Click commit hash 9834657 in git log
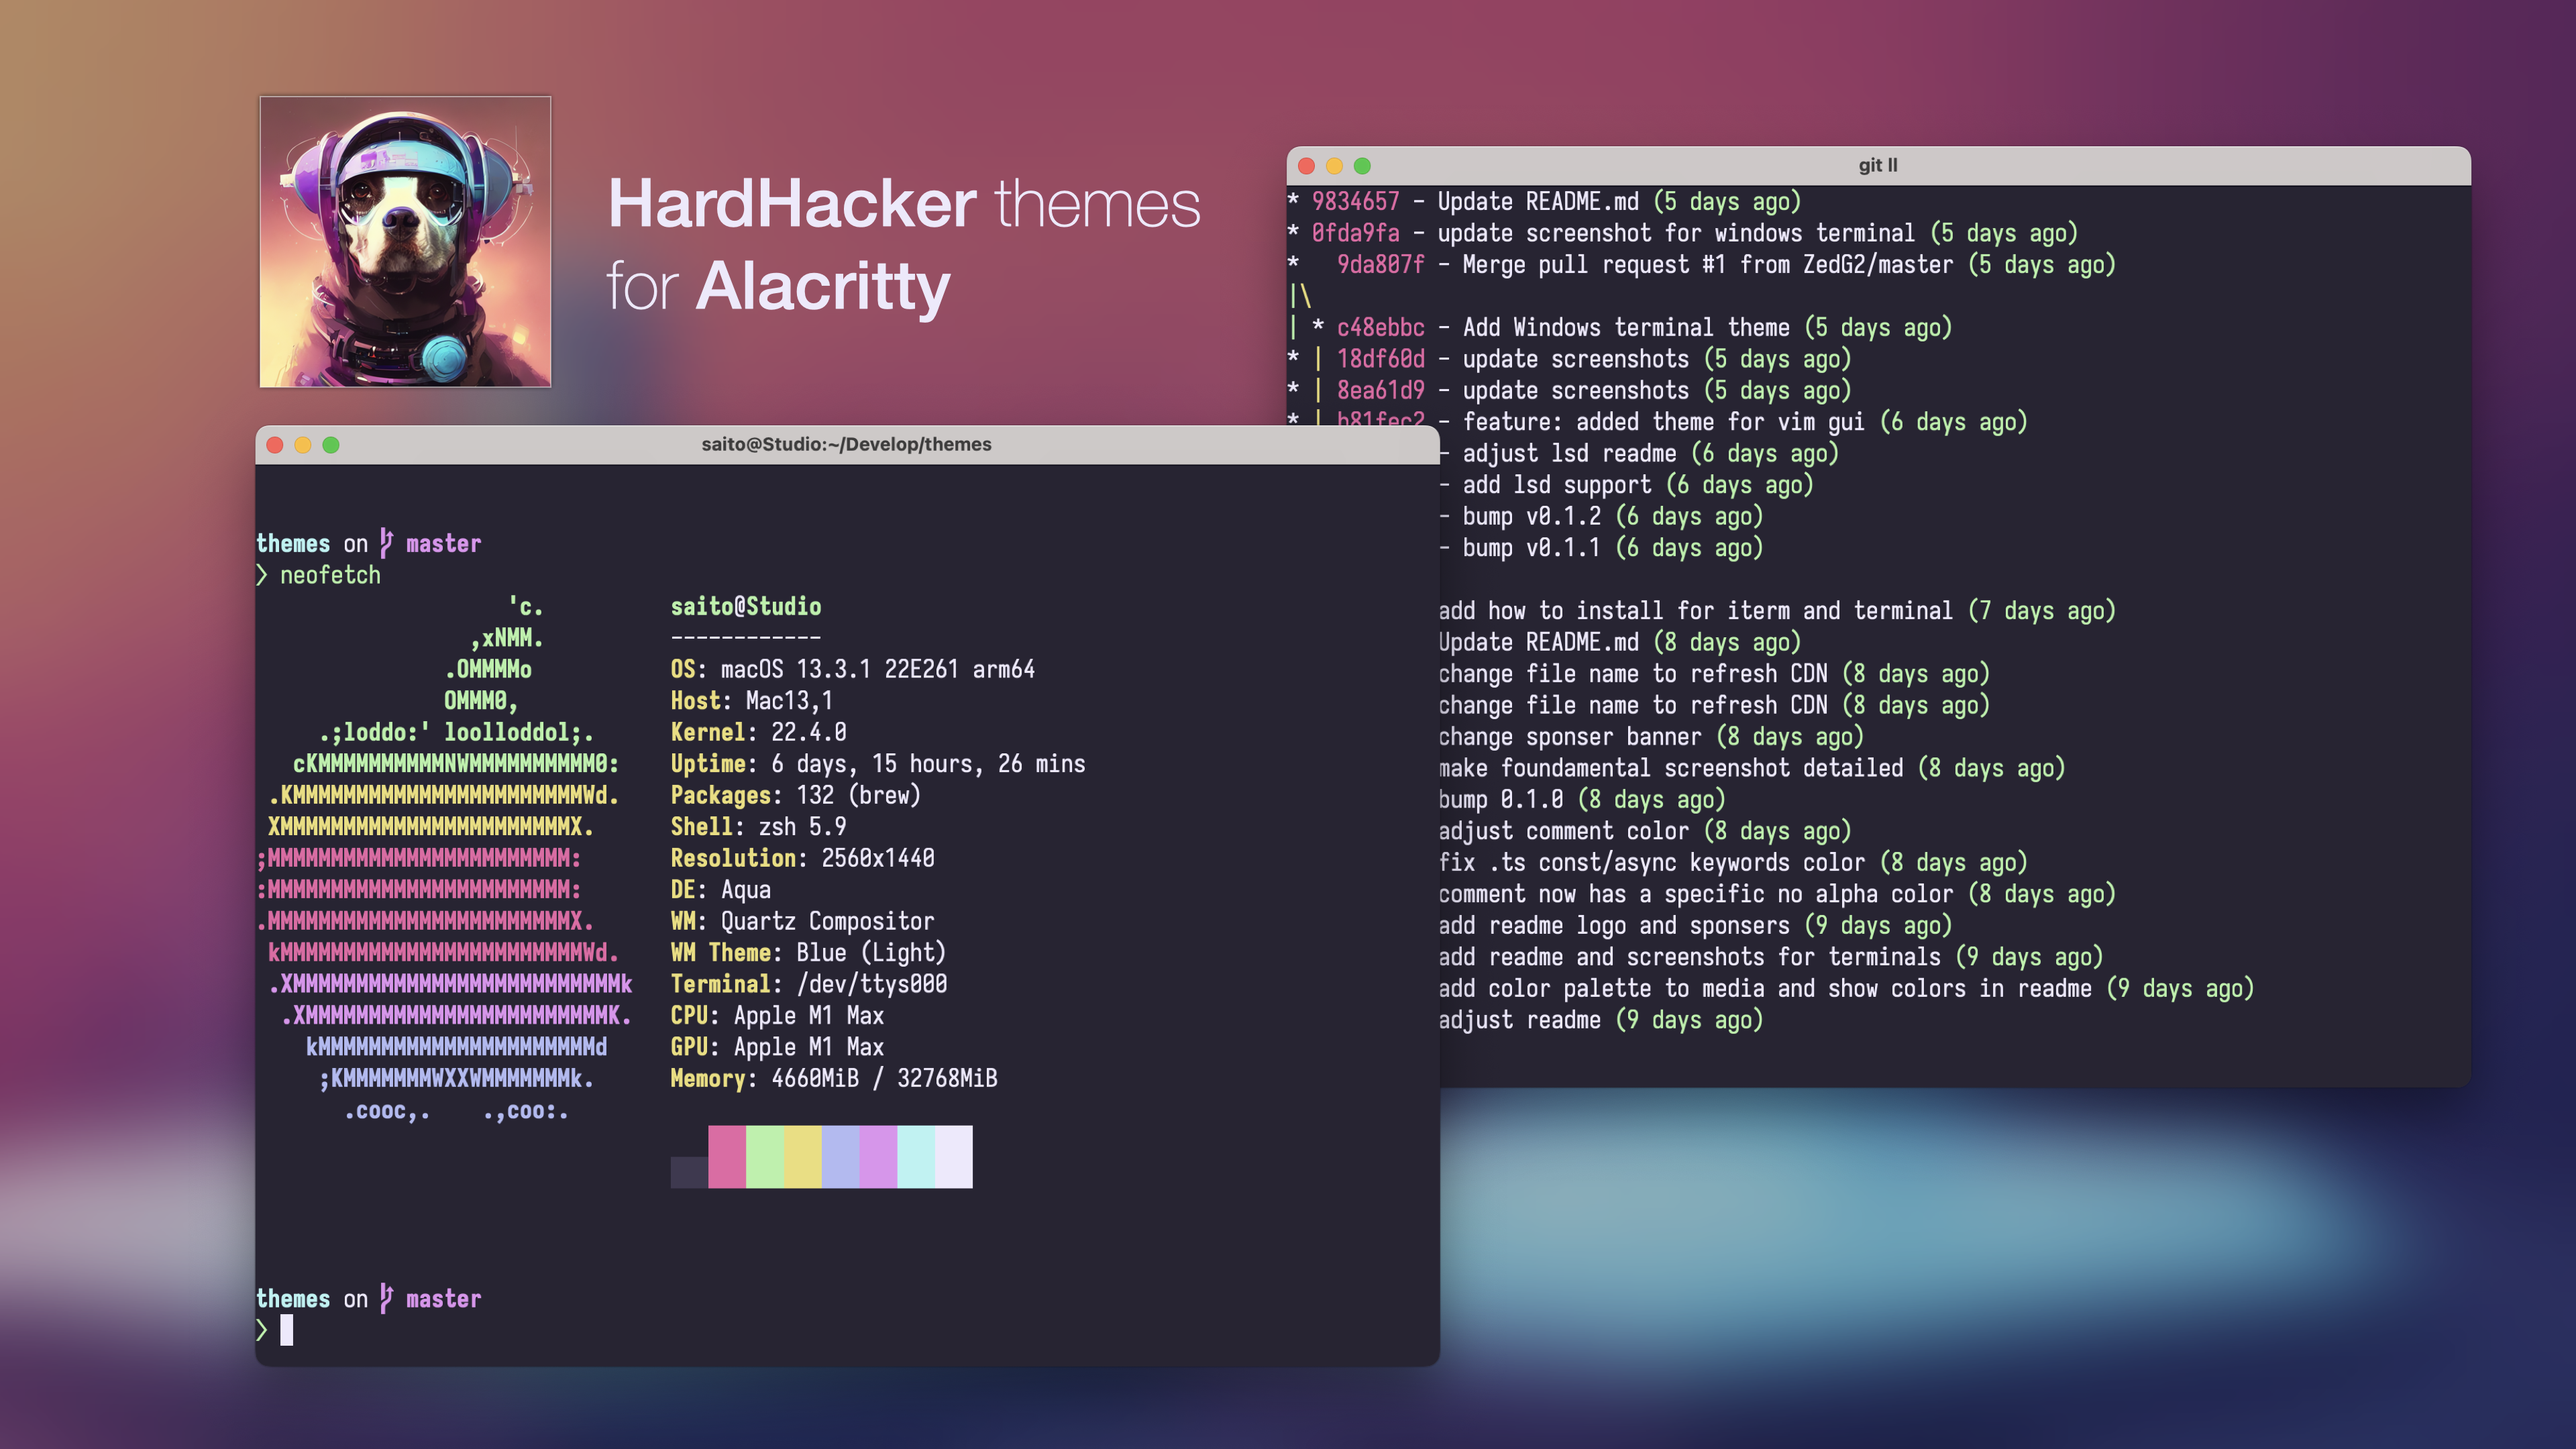This screenshot has width=2576, height=1449. (1355, 202)
